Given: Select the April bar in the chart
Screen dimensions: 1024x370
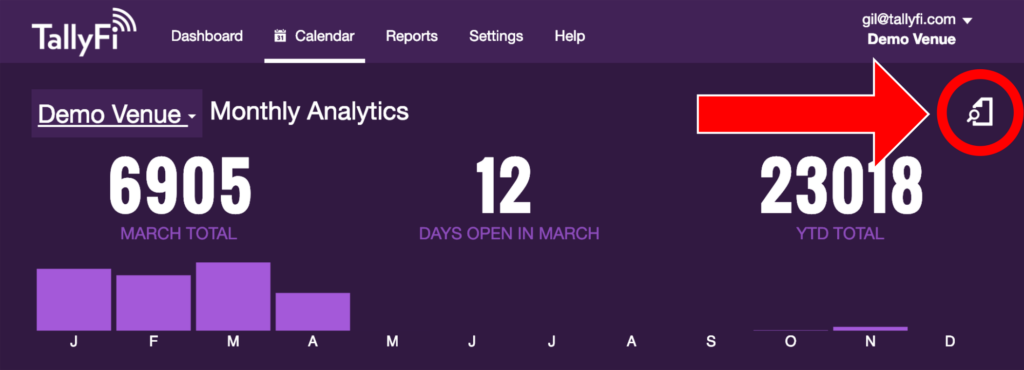Looking at the screenshot, I should click(x=313, y=312).
